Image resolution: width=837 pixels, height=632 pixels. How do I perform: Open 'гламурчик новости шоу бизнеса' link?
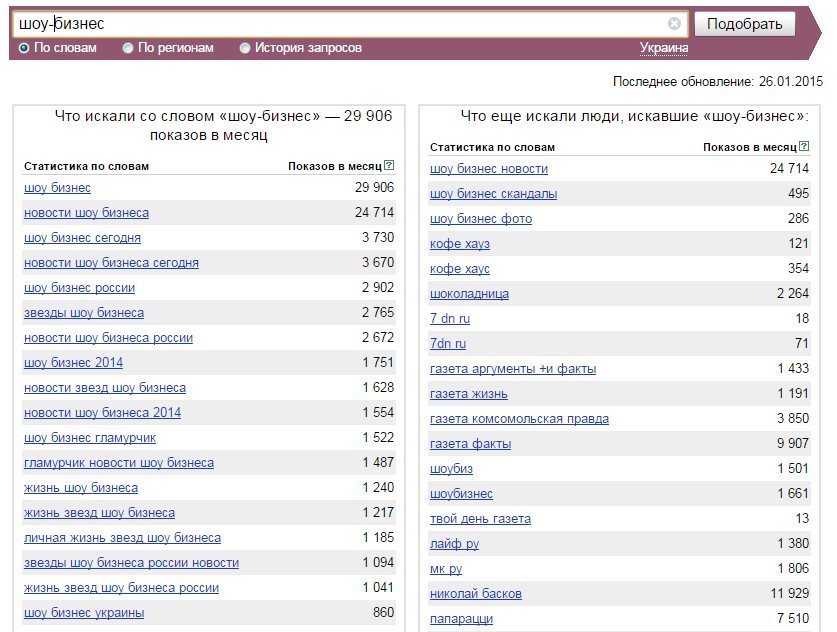tap(119, 463)
